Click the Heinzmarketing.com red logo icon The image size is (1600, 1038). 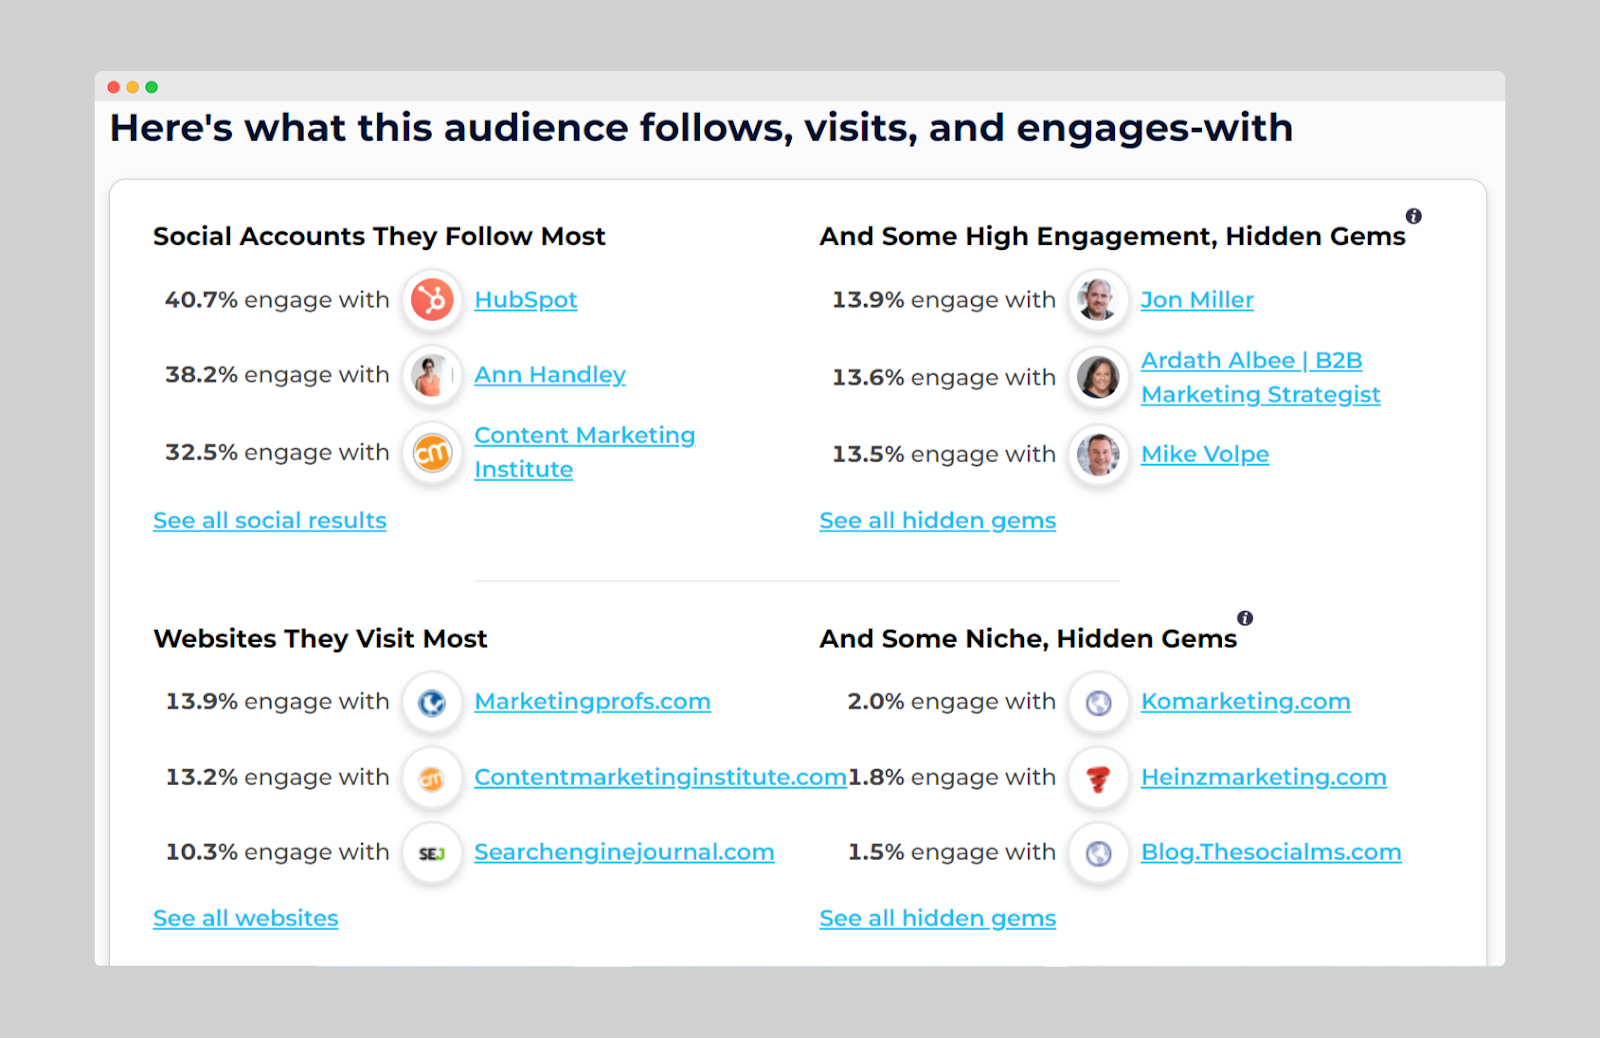1098,778
